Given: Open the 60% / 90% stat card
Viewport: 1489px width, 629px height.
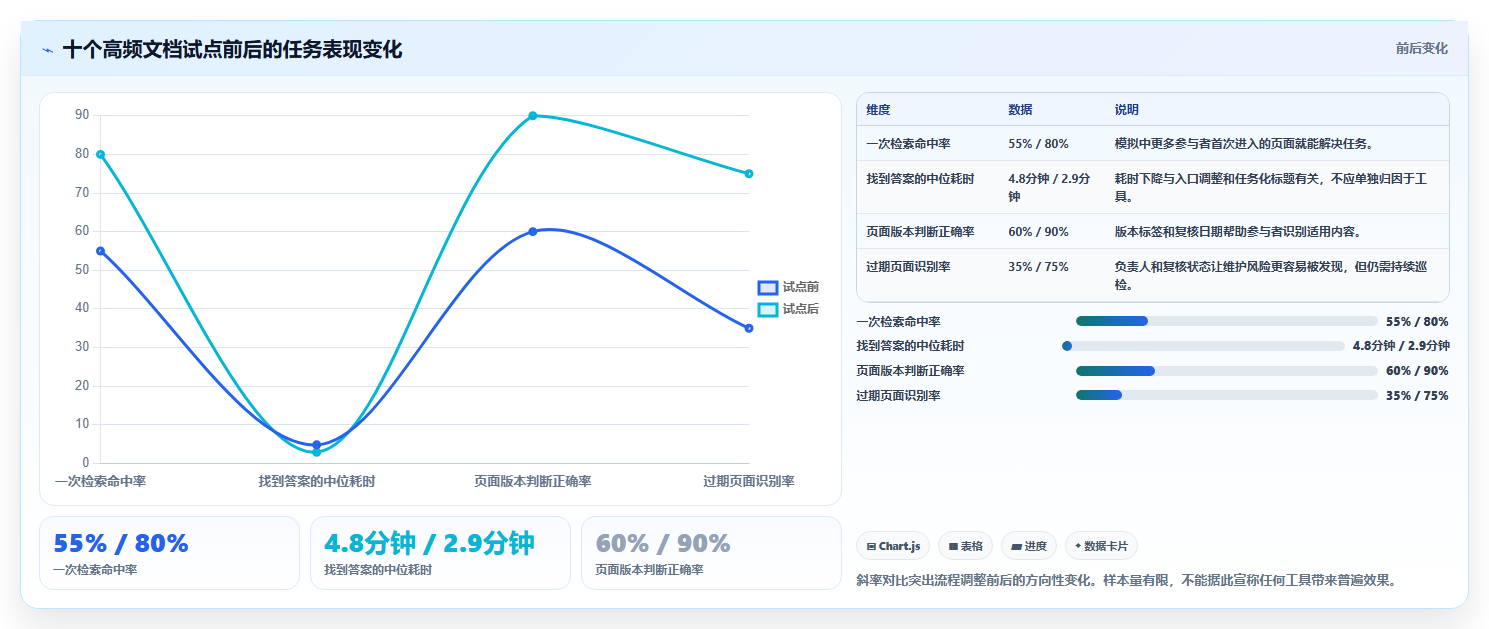Looking at the screenshot, I should click(711, 553).
